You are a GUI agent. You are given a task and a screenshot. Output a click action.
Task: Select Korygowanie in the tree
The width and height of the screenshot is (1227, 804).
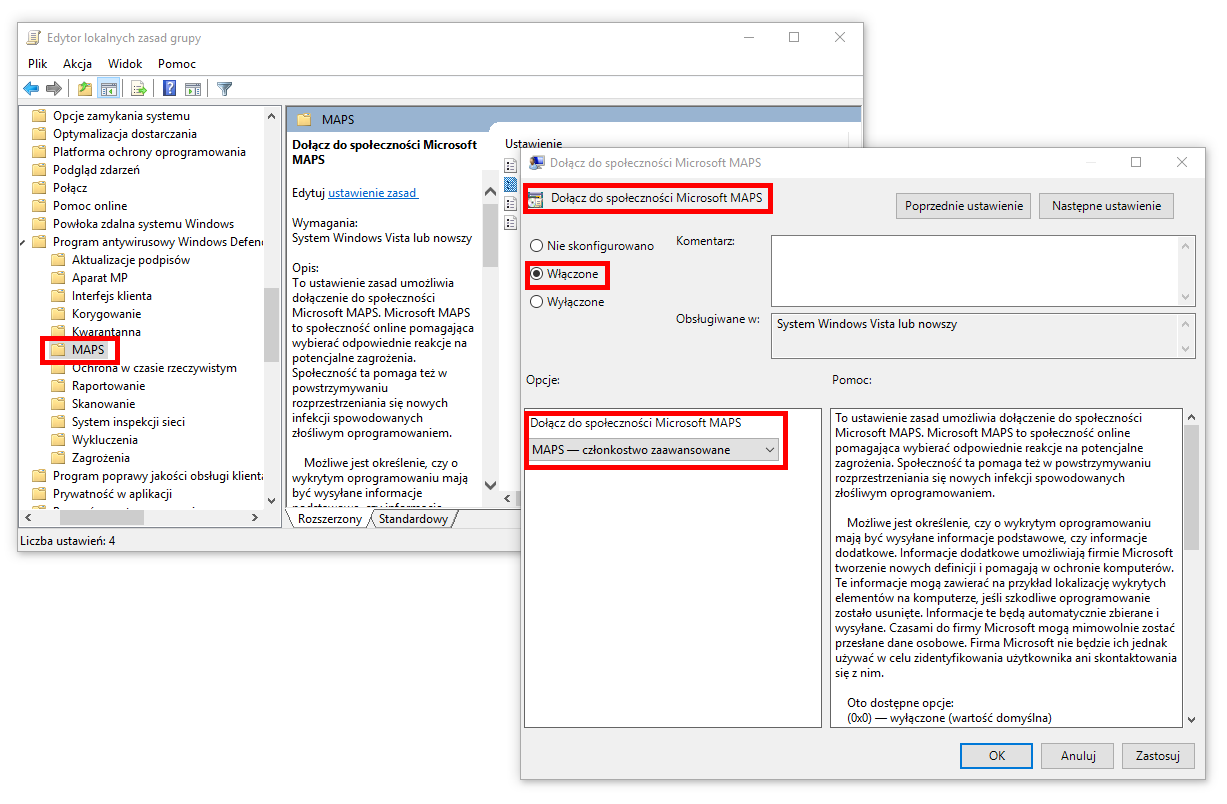107,314
